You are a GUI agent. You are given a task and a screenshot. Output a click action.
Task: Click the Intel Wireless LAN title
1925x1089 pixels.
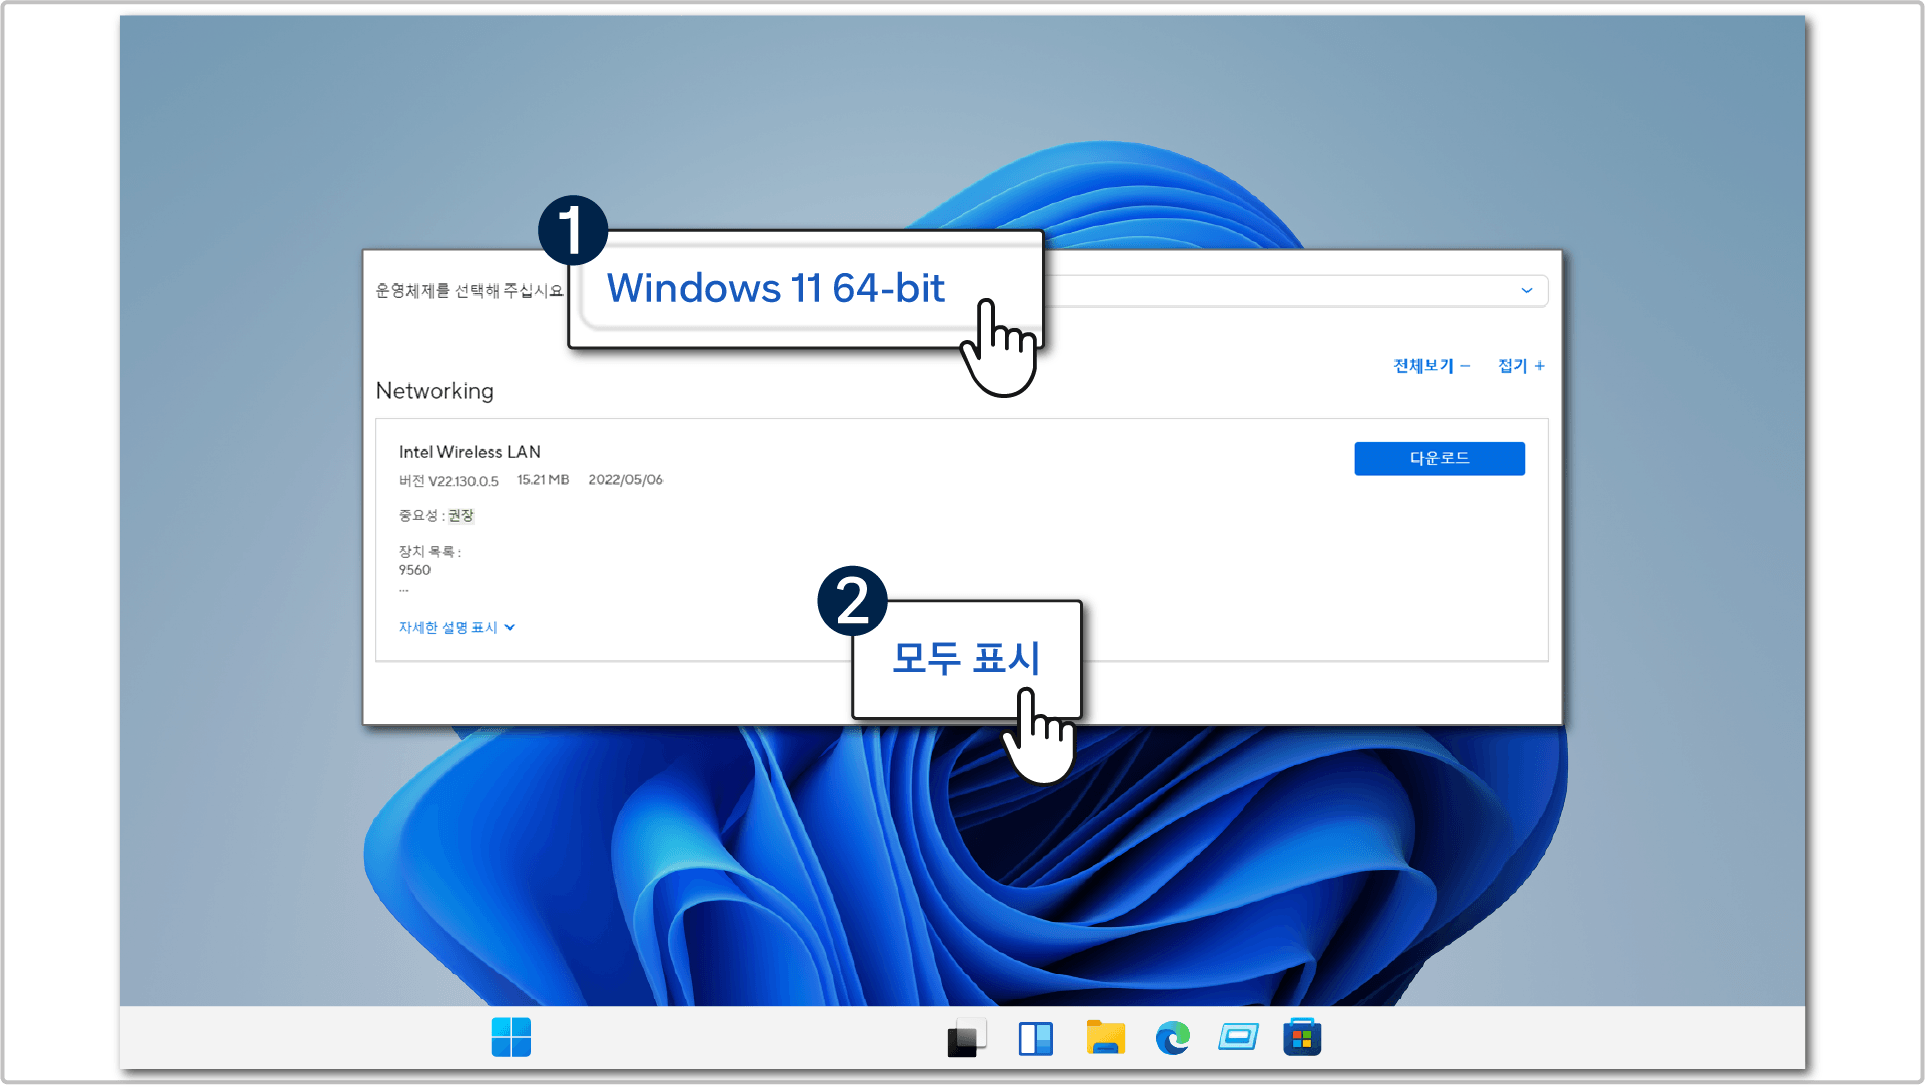click(469, 452)
